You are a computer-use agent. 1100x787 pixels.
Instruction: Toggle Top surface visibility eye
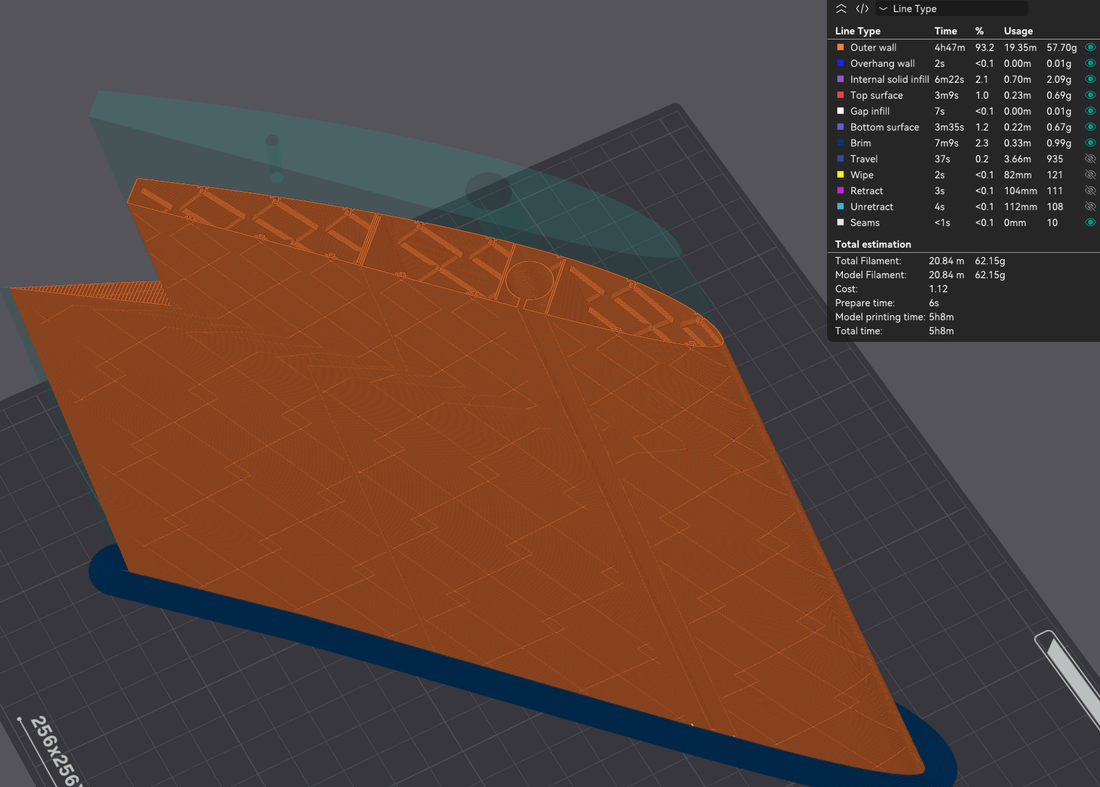(x=1090, y=95)
